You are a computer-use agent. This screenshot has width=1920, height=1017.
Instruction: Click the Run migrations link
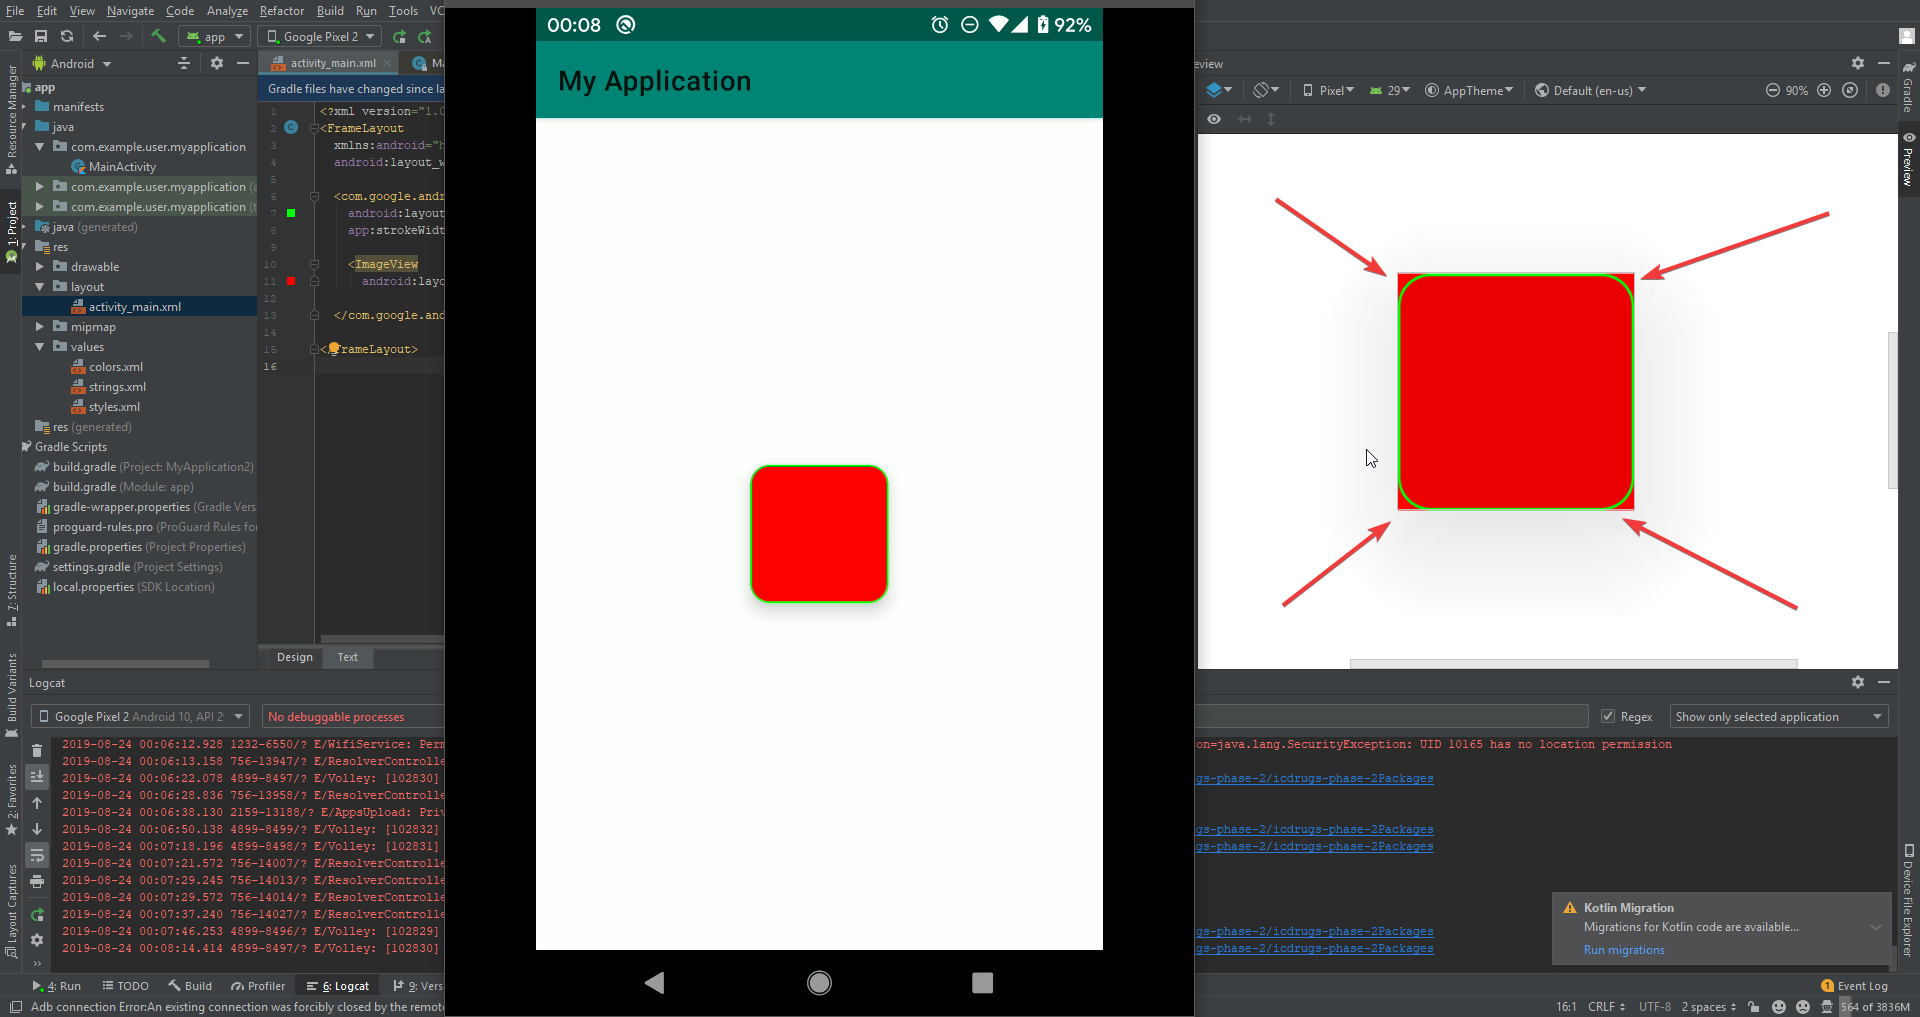click(x=1624, y=950)
